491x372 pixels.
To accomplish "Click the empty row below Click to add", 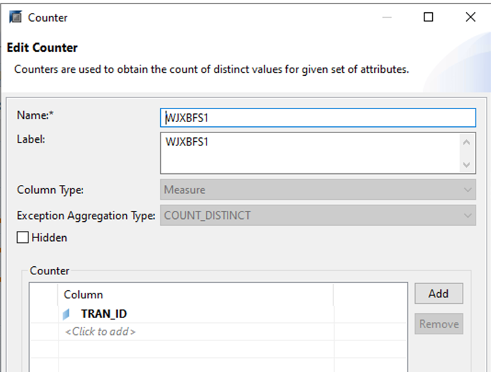I will (218, 349).
